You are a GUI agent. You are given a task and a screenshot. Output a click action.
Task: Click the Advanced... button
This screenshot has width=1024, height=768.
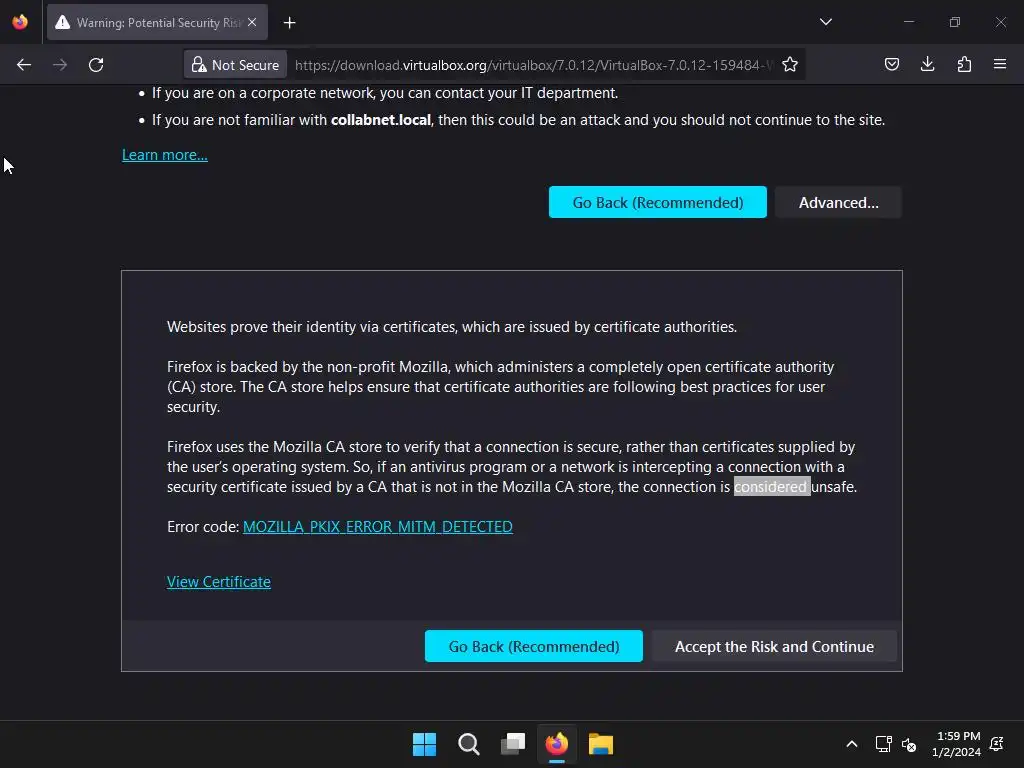pyautogui.click(x=839, y=202)
